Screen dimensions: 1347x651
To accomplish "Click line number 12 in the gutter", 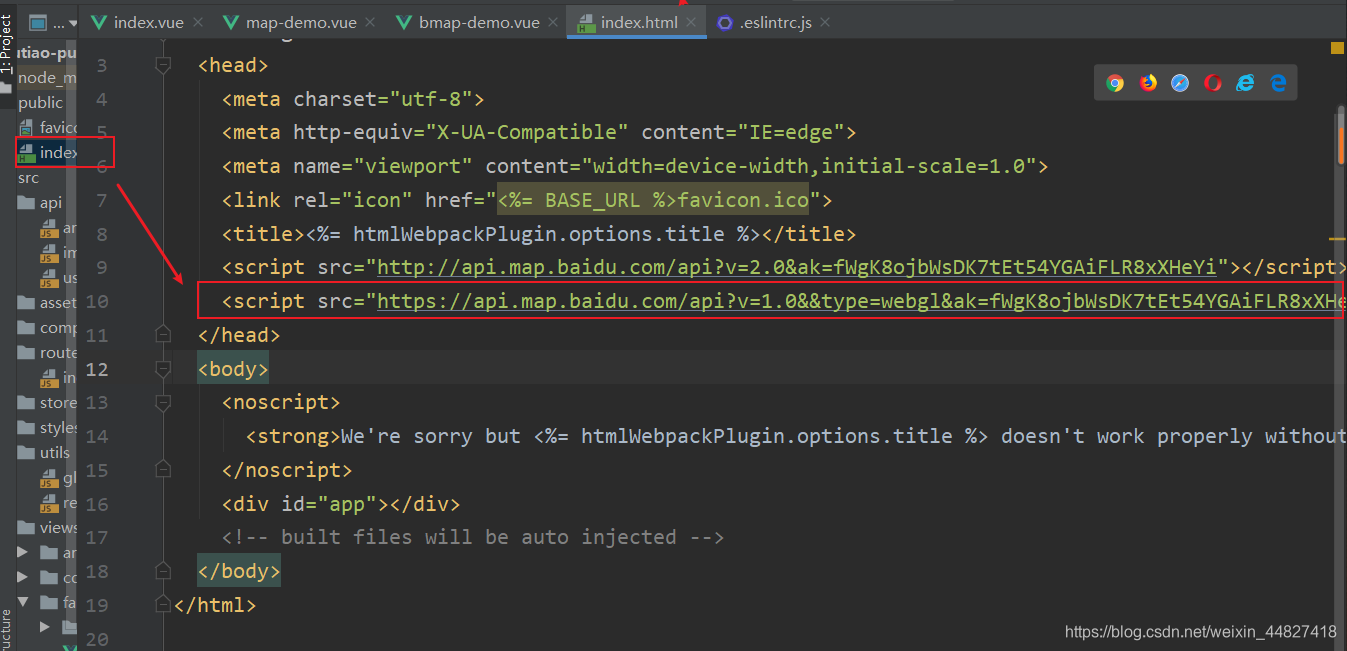I will tap(97, 369).
